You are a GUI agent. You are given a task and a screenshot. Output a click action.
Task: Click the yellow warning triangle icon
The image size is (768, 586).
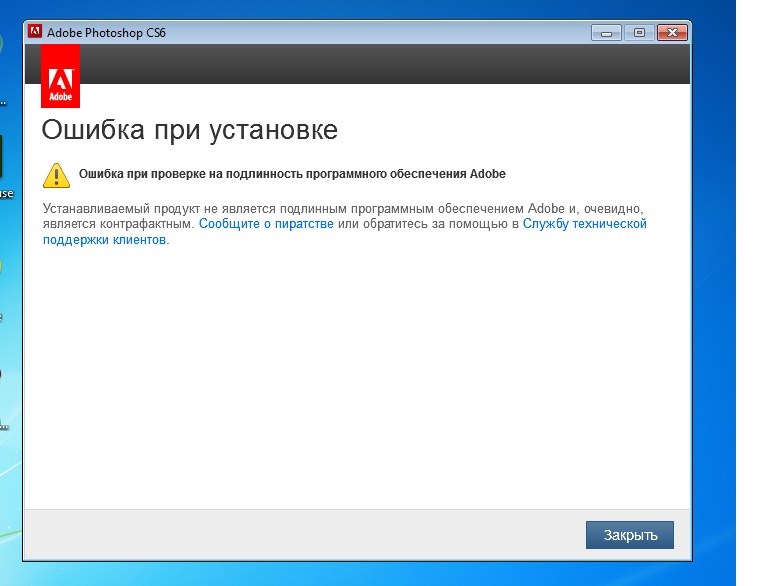point(57,175)
